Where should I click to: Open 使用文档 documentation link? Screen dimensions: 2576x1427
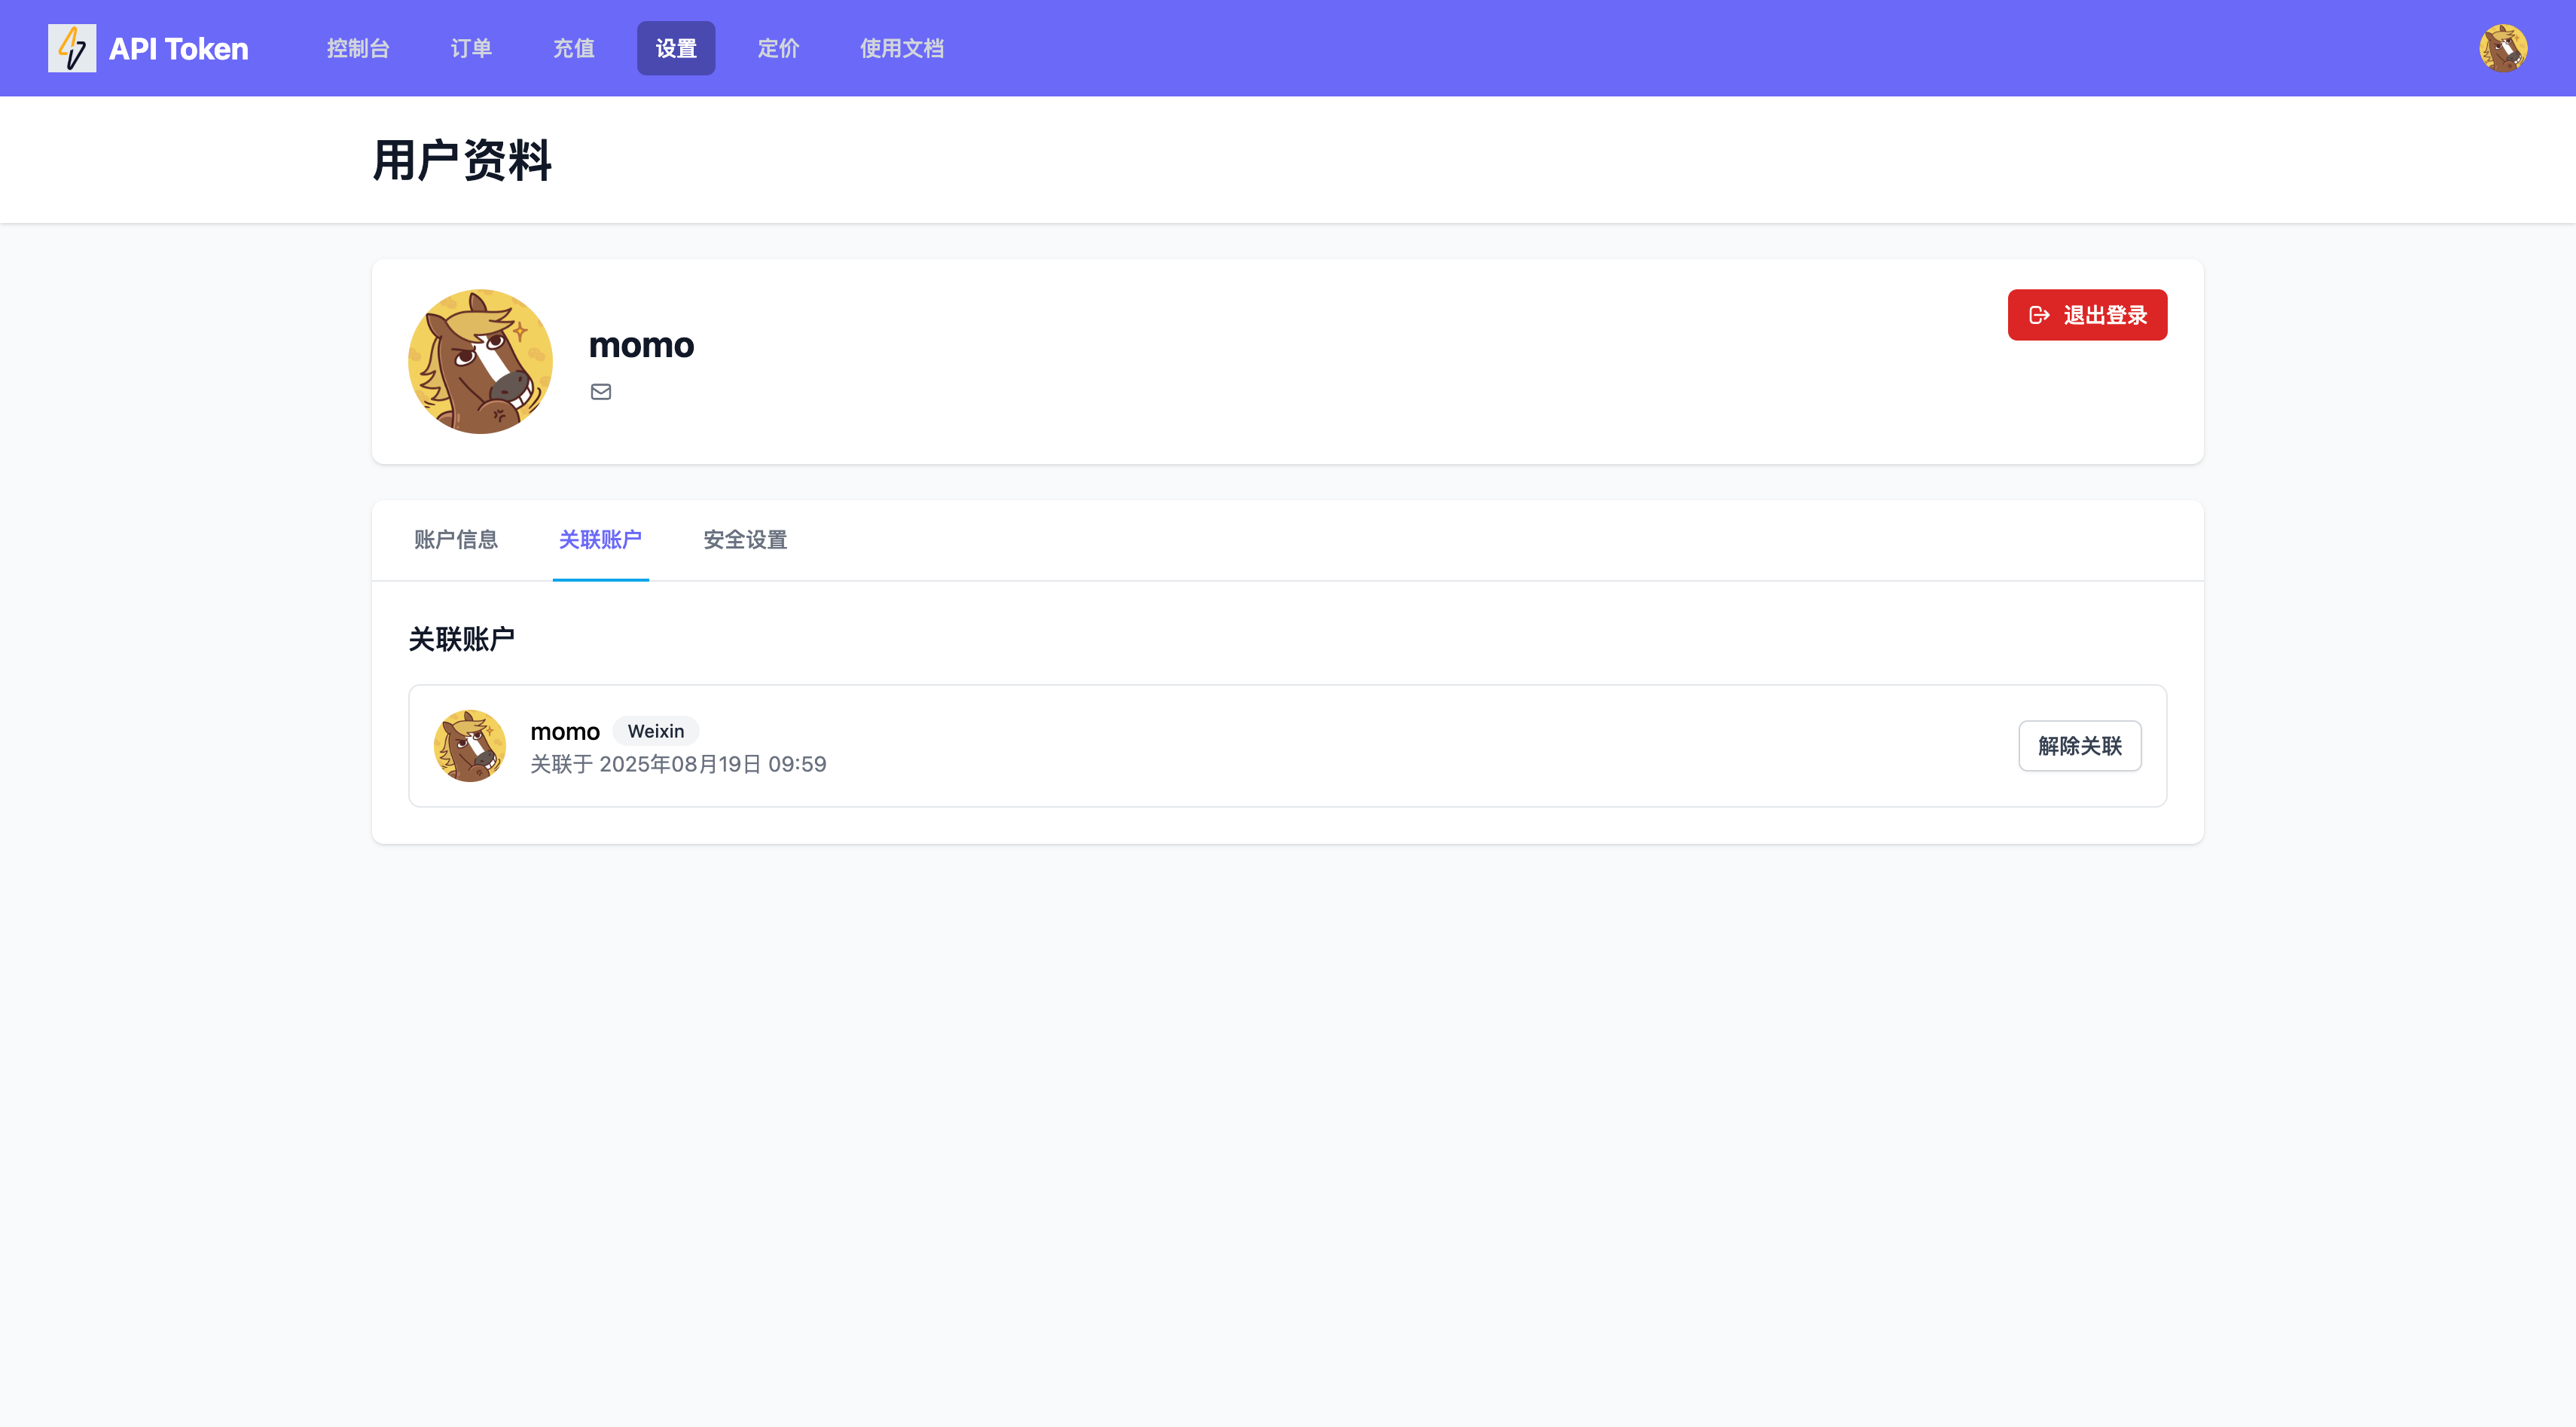(901, 48)
